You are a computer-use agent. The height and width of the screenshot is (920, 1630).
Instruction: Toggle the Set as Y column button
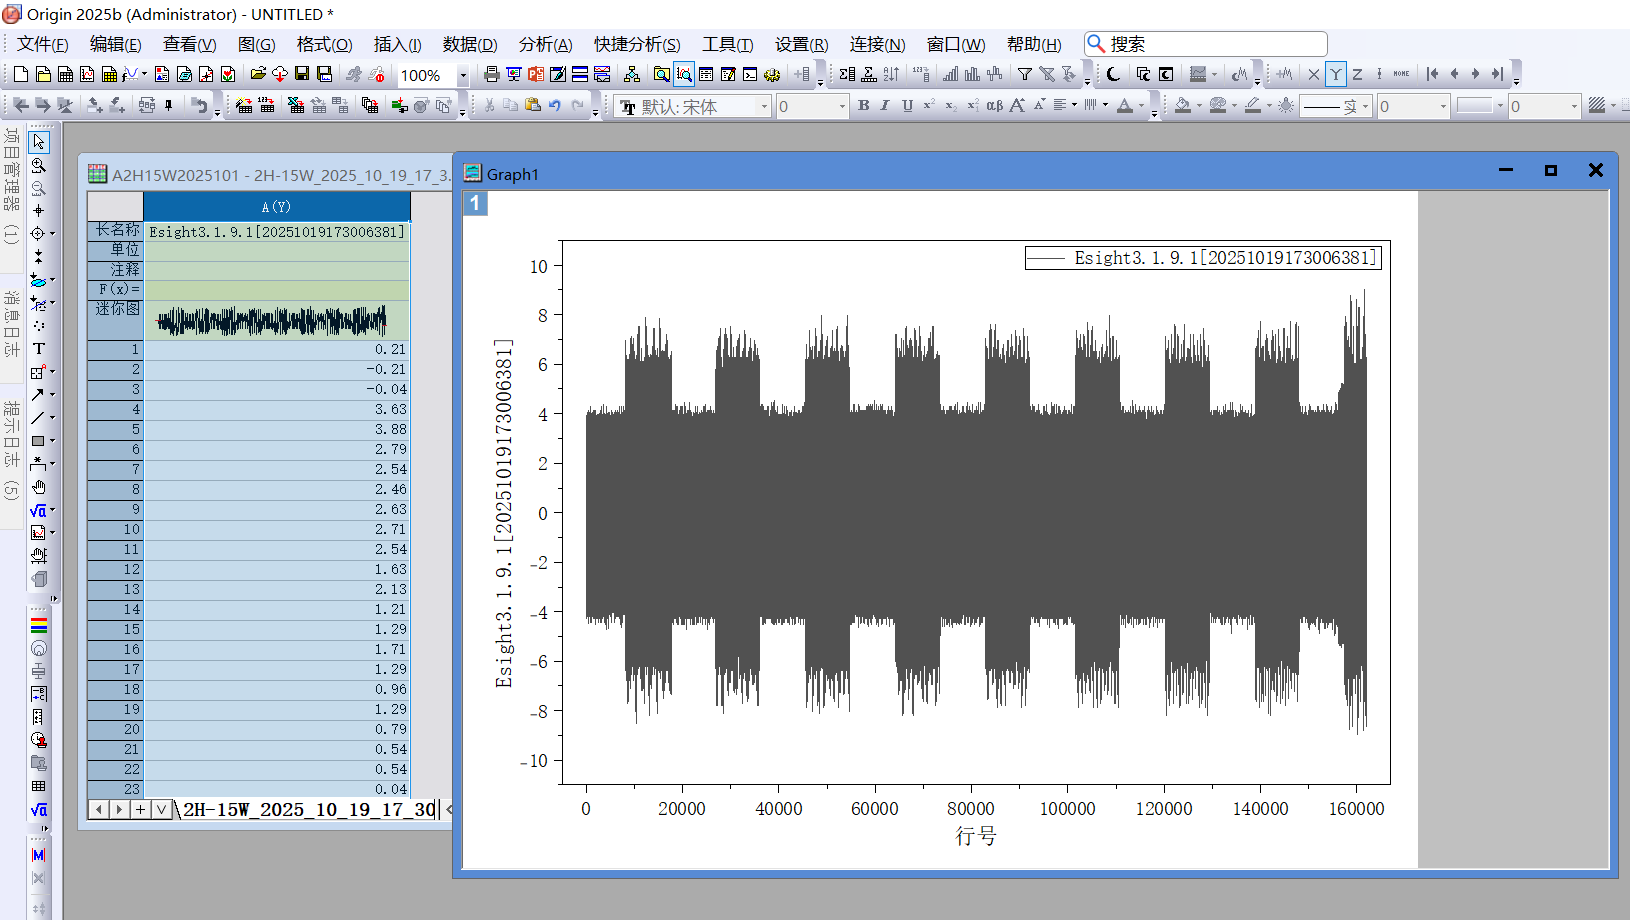point(1335,75)
